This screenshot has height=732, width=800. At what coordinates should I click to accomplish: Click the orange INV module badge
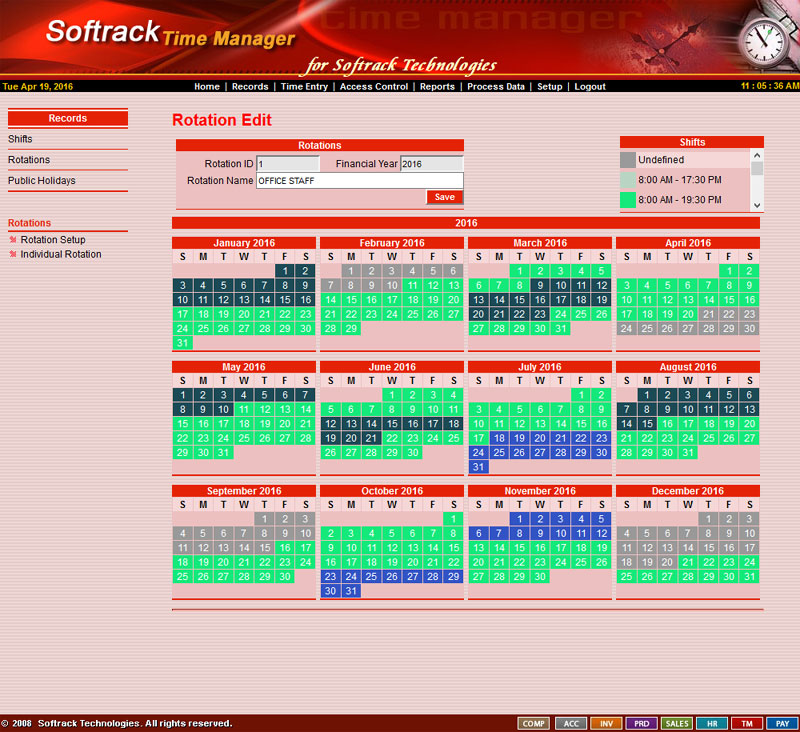click(x=606, y=723)
